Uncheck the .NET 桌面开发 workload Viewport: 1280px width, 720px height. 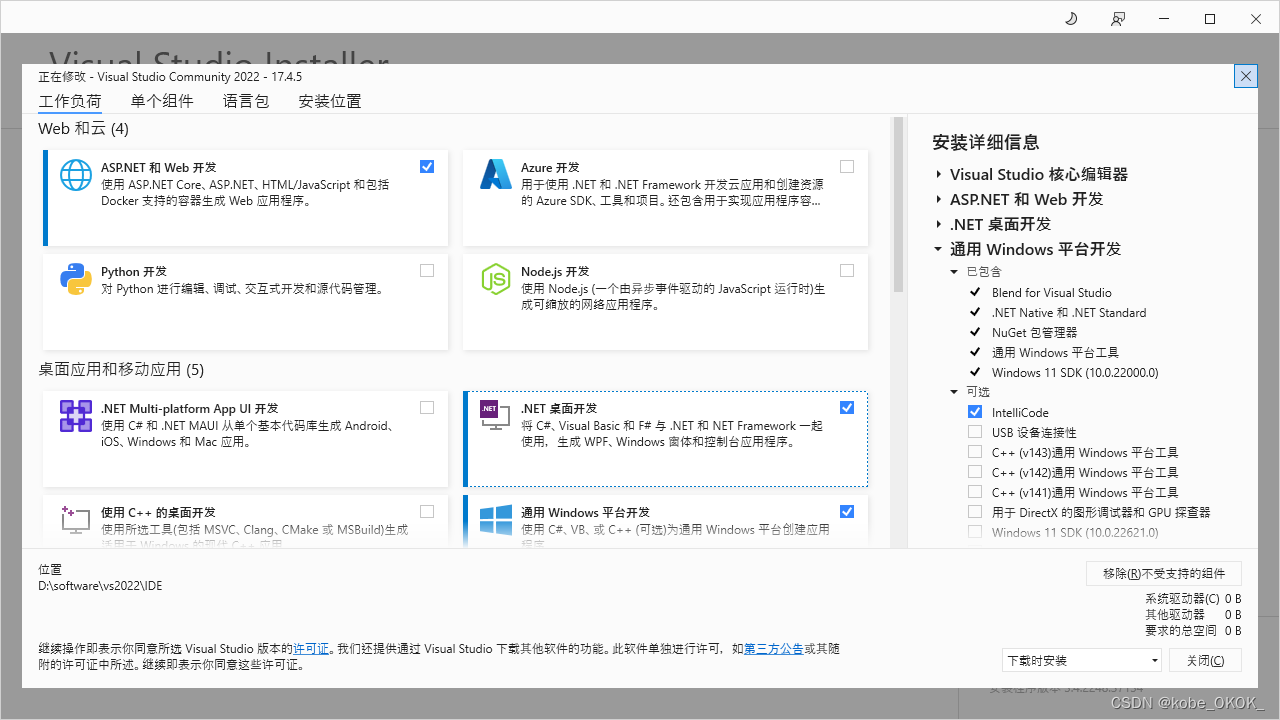click(847, 407)
